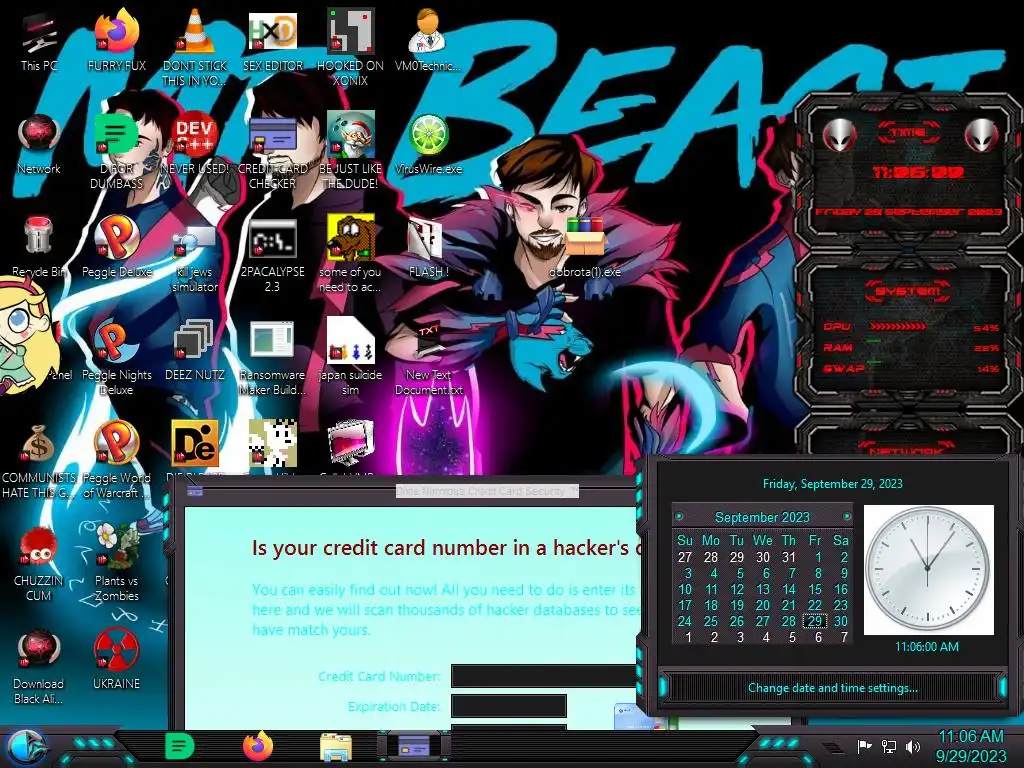Open the Action Center flag tray icon
The width and height of the screenshot is (1024, 768).
[864, 746]
